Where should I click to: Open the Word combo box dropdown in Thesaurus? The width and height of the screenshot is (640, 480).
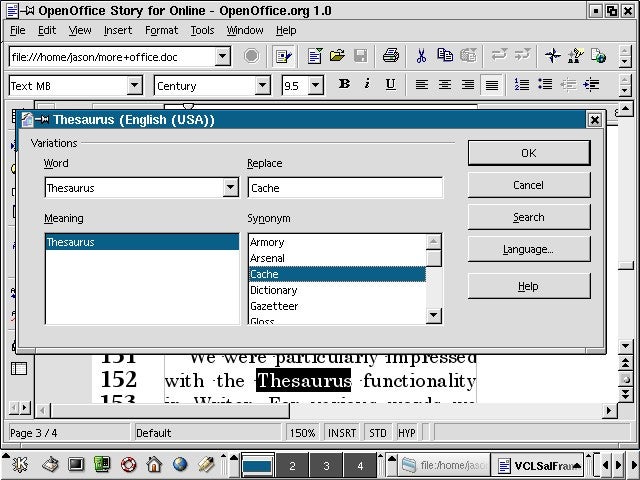[231, 187]
